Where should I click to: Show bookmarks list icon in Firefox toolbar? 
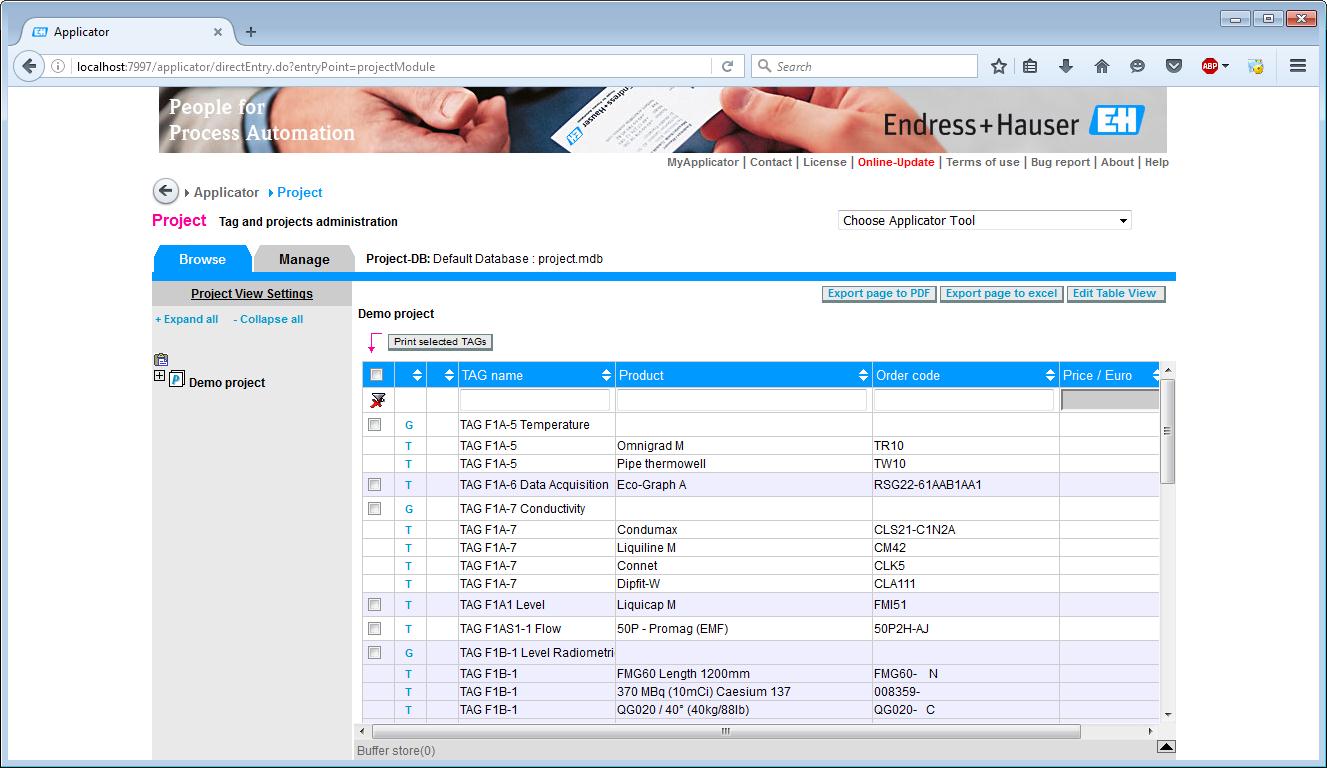point(1030,66)
